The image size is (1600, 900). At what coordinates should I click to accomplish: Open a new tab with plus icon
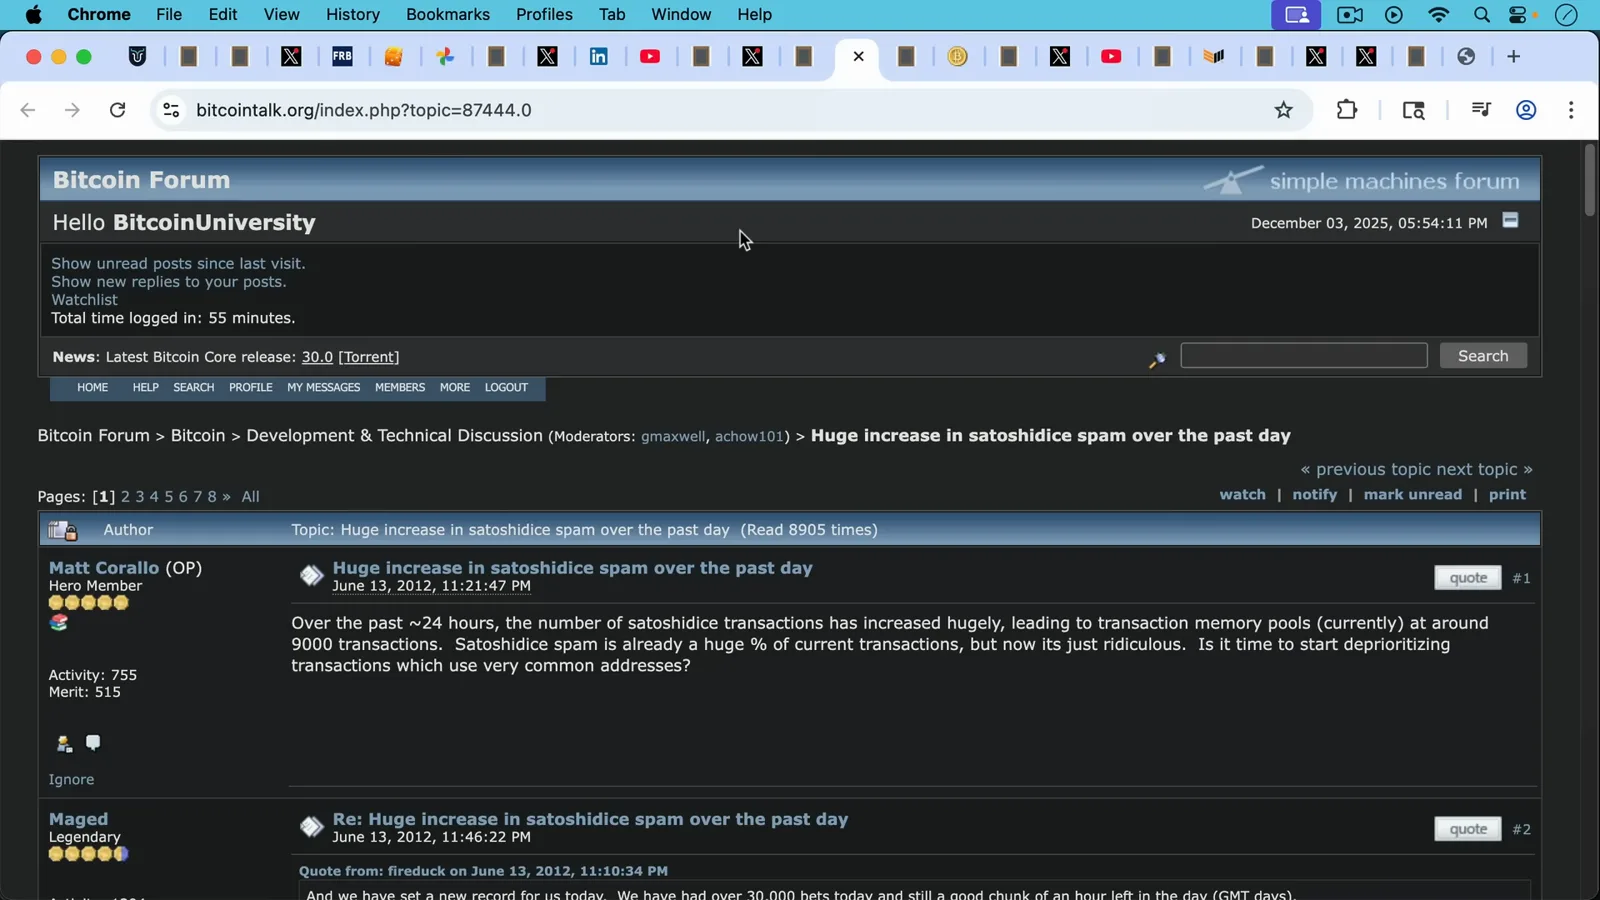(x=1513, y=57)
